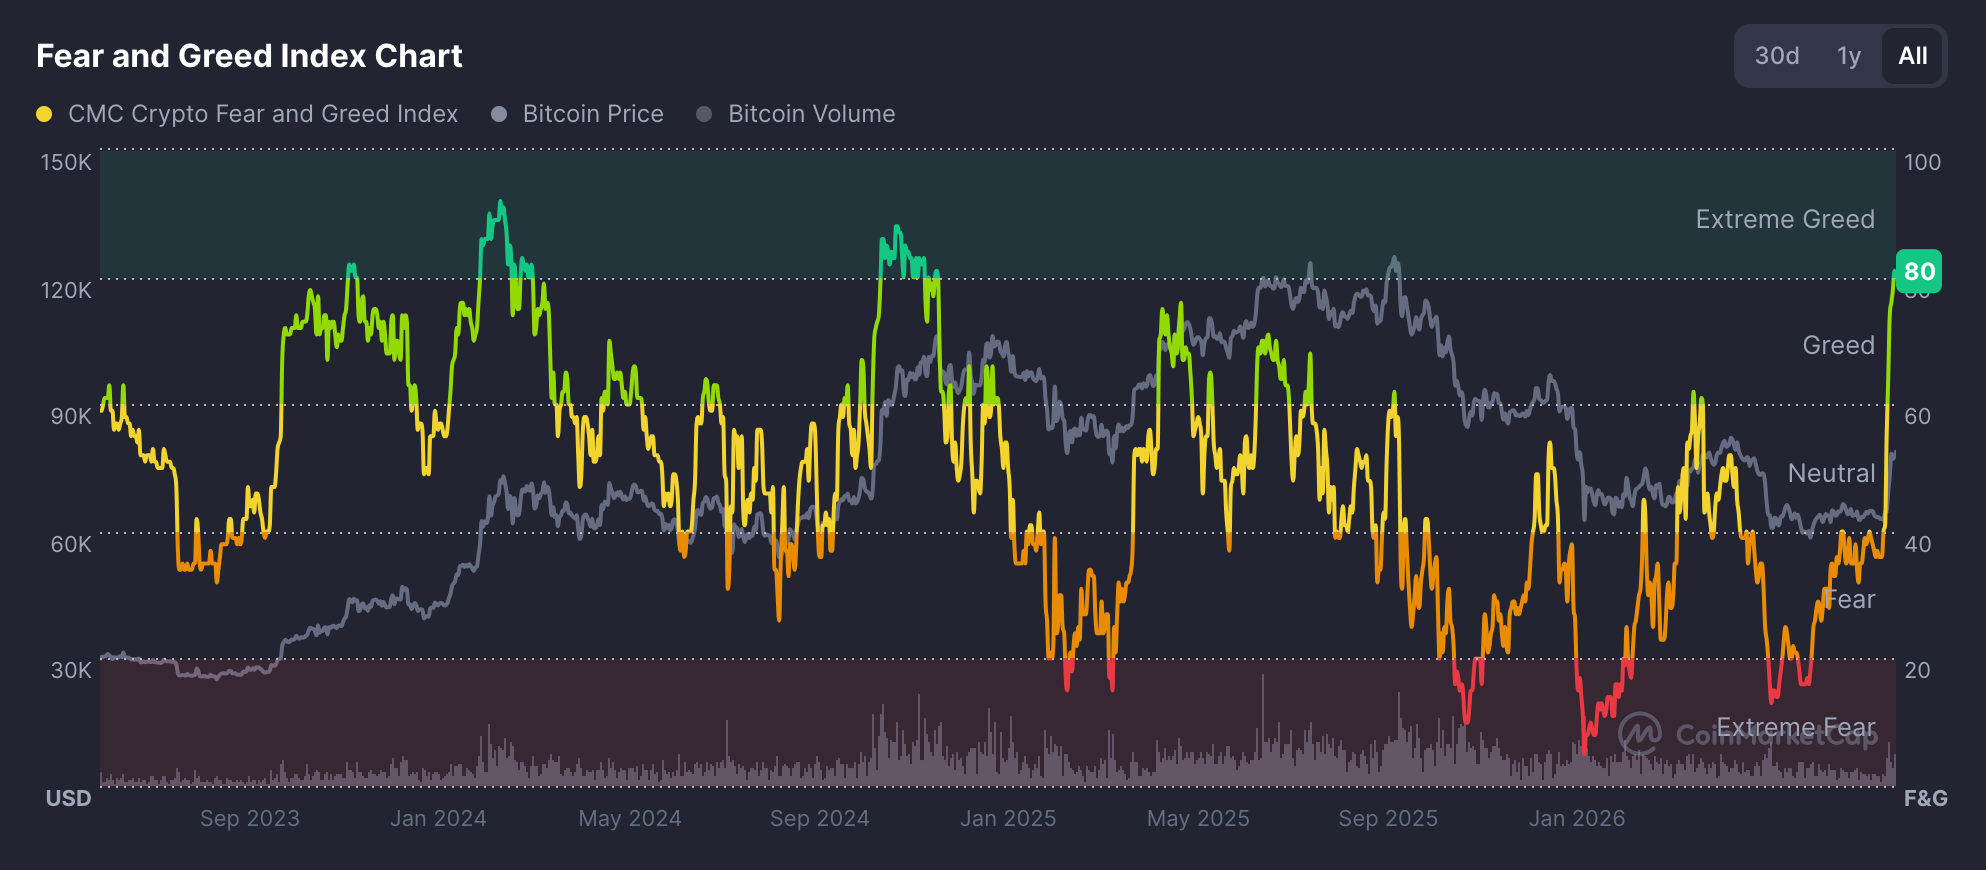The image size is (1986, 870).
Task: Click the Jan 2025 date label
Action: tap(1008, 818)
